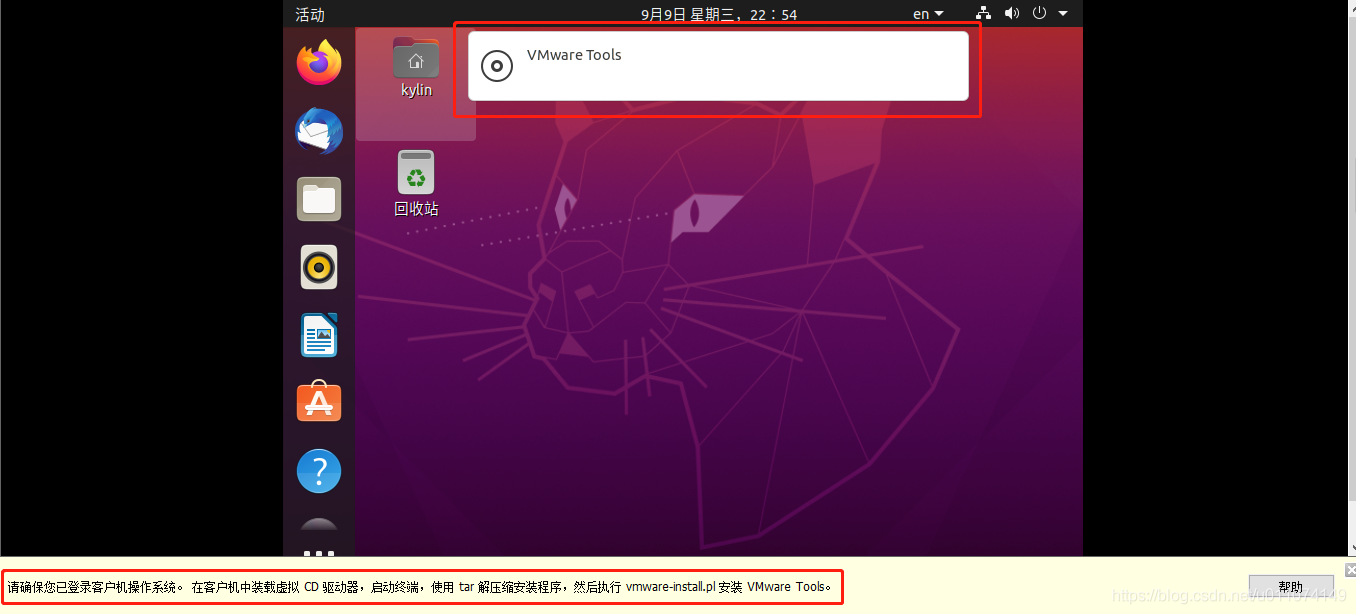1356x614 pixels.
Task: Show applications grid in the dock
Action: [x=319, y=552]
